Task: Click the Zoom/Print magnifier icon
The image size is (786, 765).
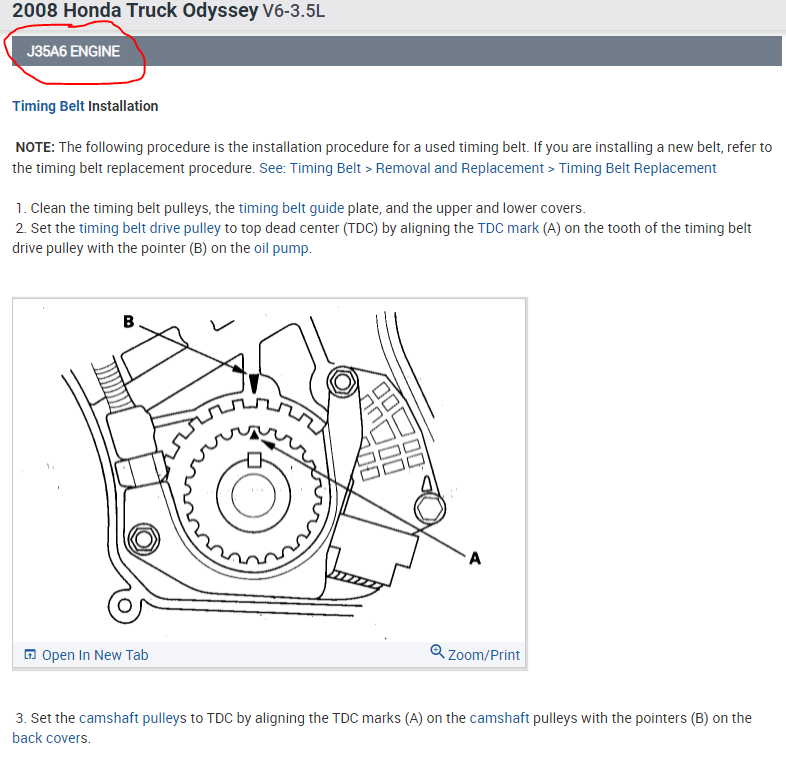Action: tap(437, 651)
